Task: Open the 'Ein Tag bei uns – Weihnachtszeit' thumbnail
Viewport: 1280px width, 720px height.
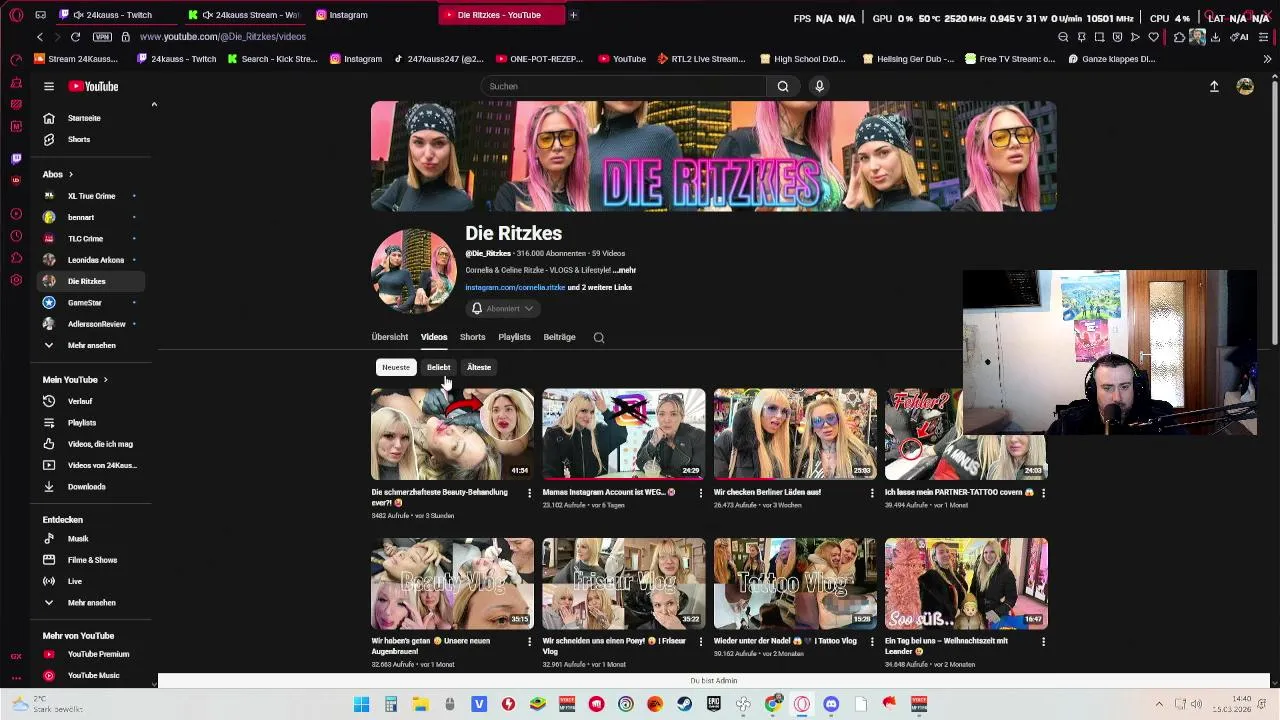Action: 966,584
